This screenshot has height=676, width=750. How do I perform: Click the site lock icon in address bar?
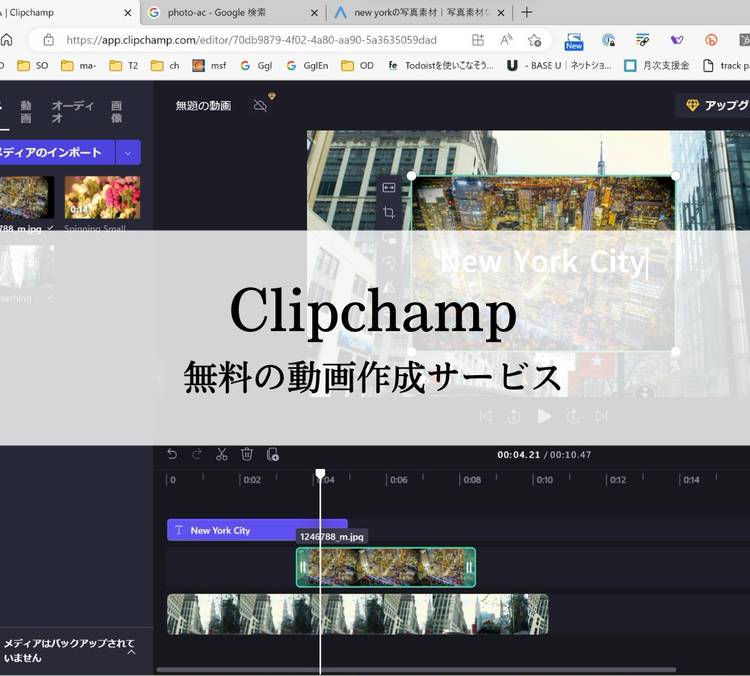tap(48, 40)
